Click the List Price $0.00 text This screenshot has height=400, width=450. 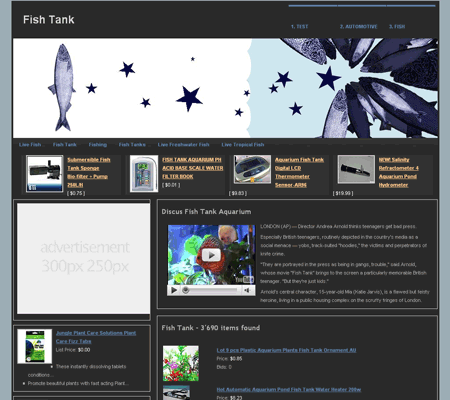click(x=73, y=350)
